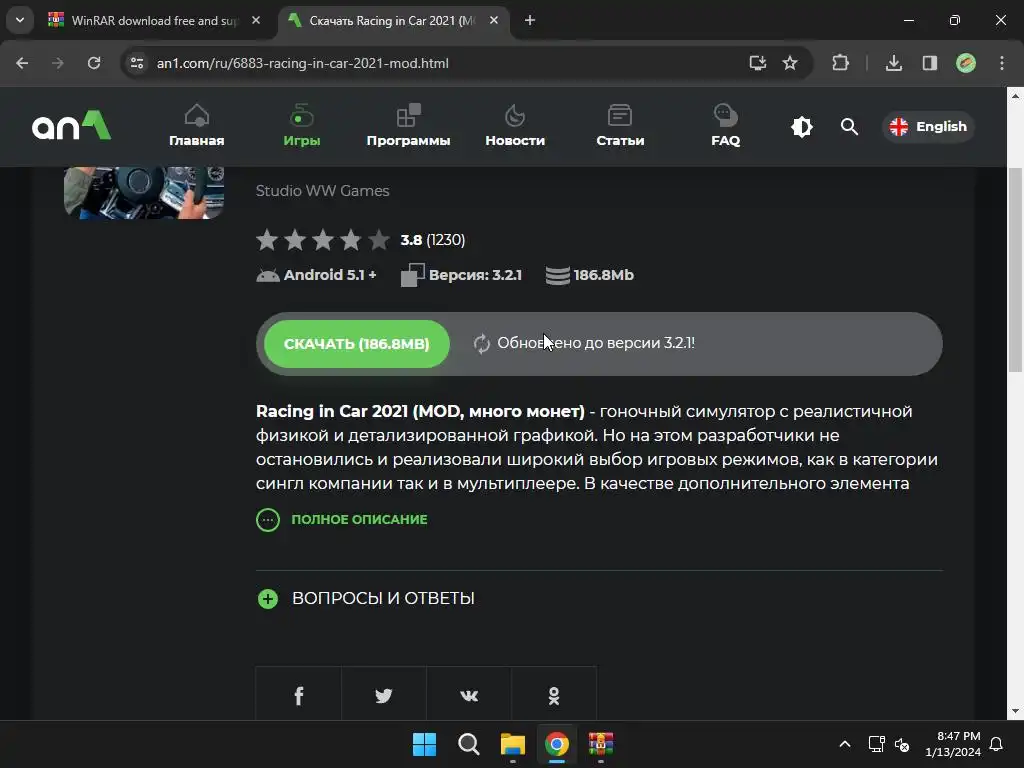Close the WinRAR download tab
The height and width of the screenshot is (768, 1024).
256,20
